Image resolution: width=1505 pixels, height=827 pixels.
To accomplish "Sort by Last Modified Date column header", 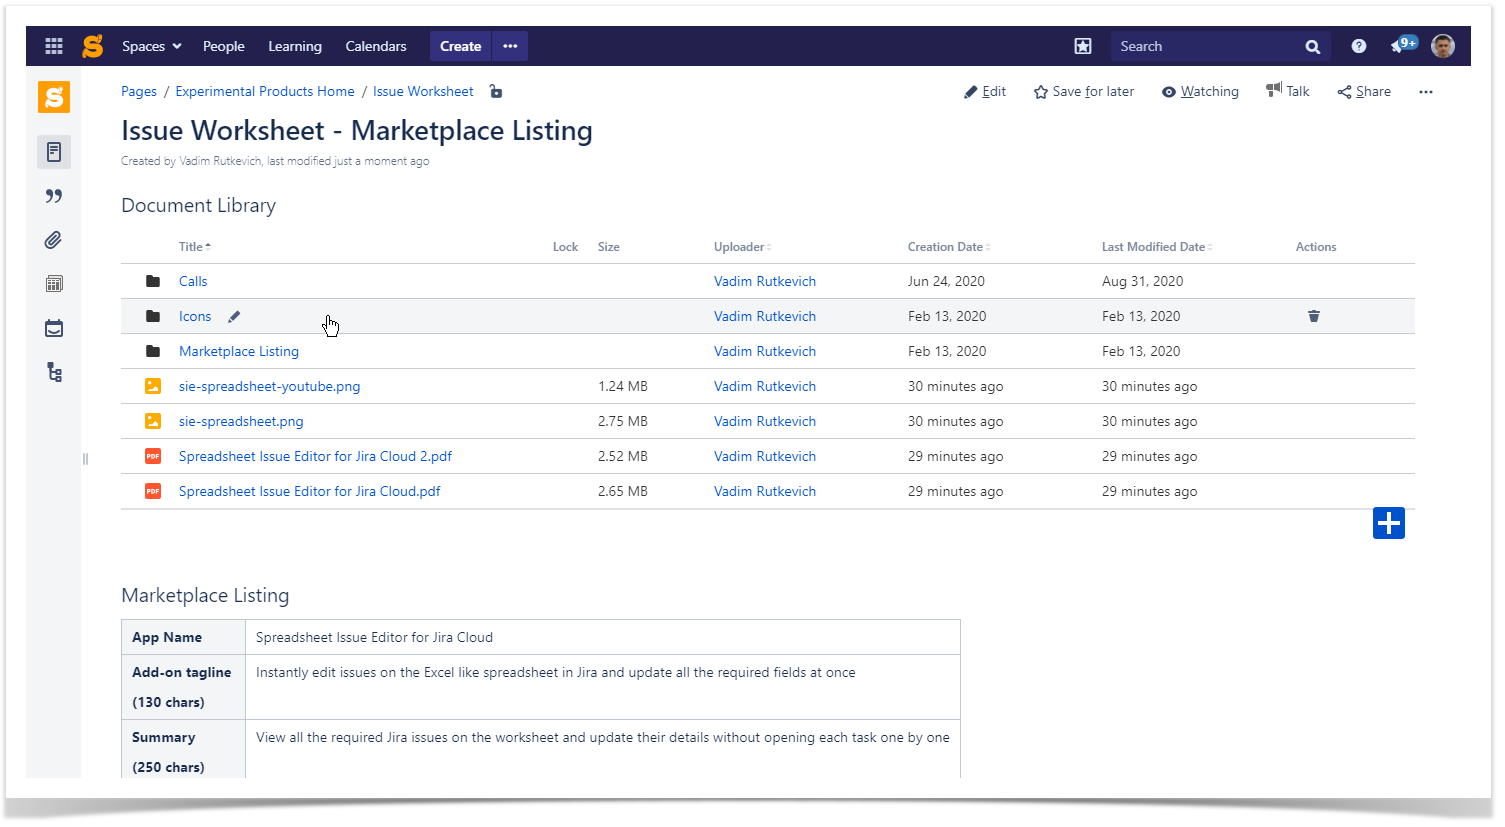I will coord(1156,247).
